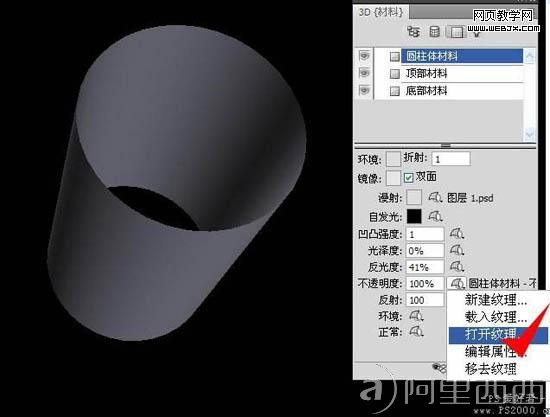Click material list scrollbar up arrow
Image resolution: width=550 pixels, height=417 pixels.
(530, 56)
